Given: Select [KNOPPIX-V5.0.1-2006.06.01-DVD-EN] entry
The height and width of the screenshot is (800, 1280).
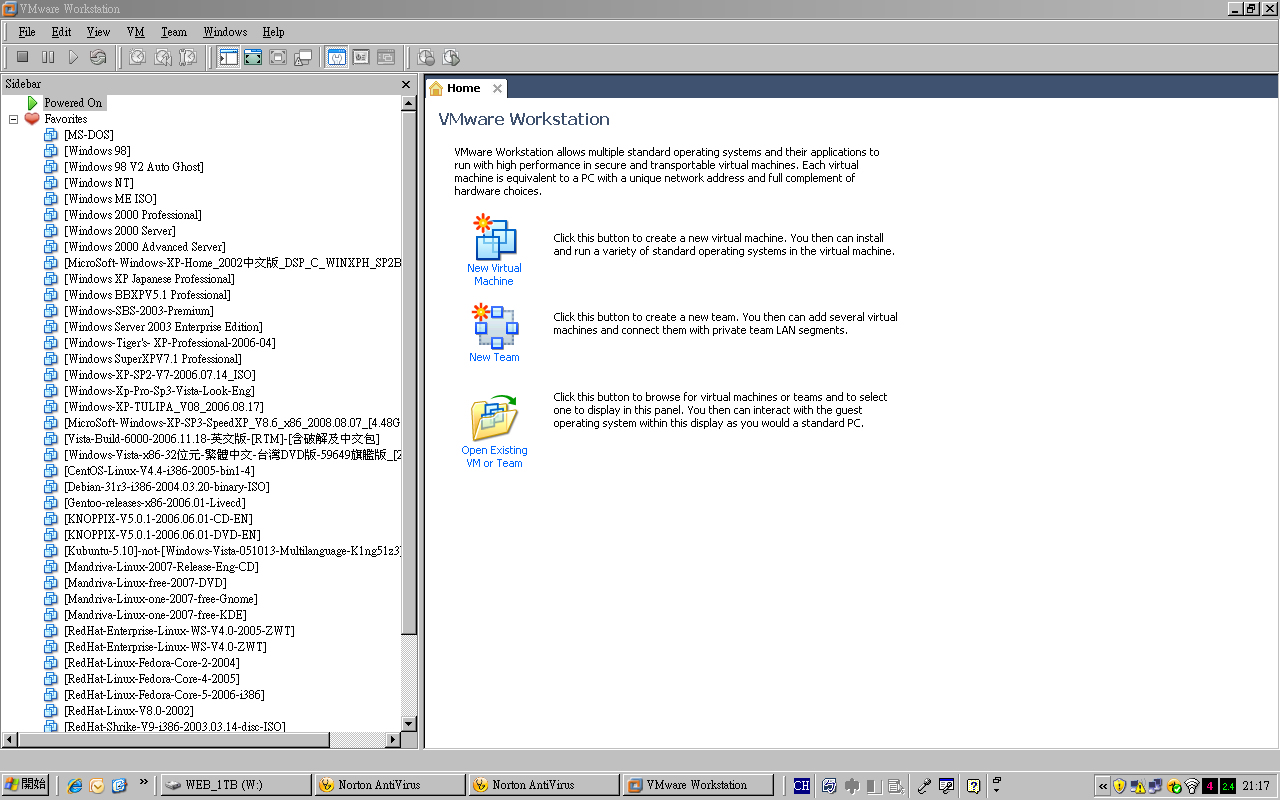Looking at the screenshot, I should coord(161,534).
